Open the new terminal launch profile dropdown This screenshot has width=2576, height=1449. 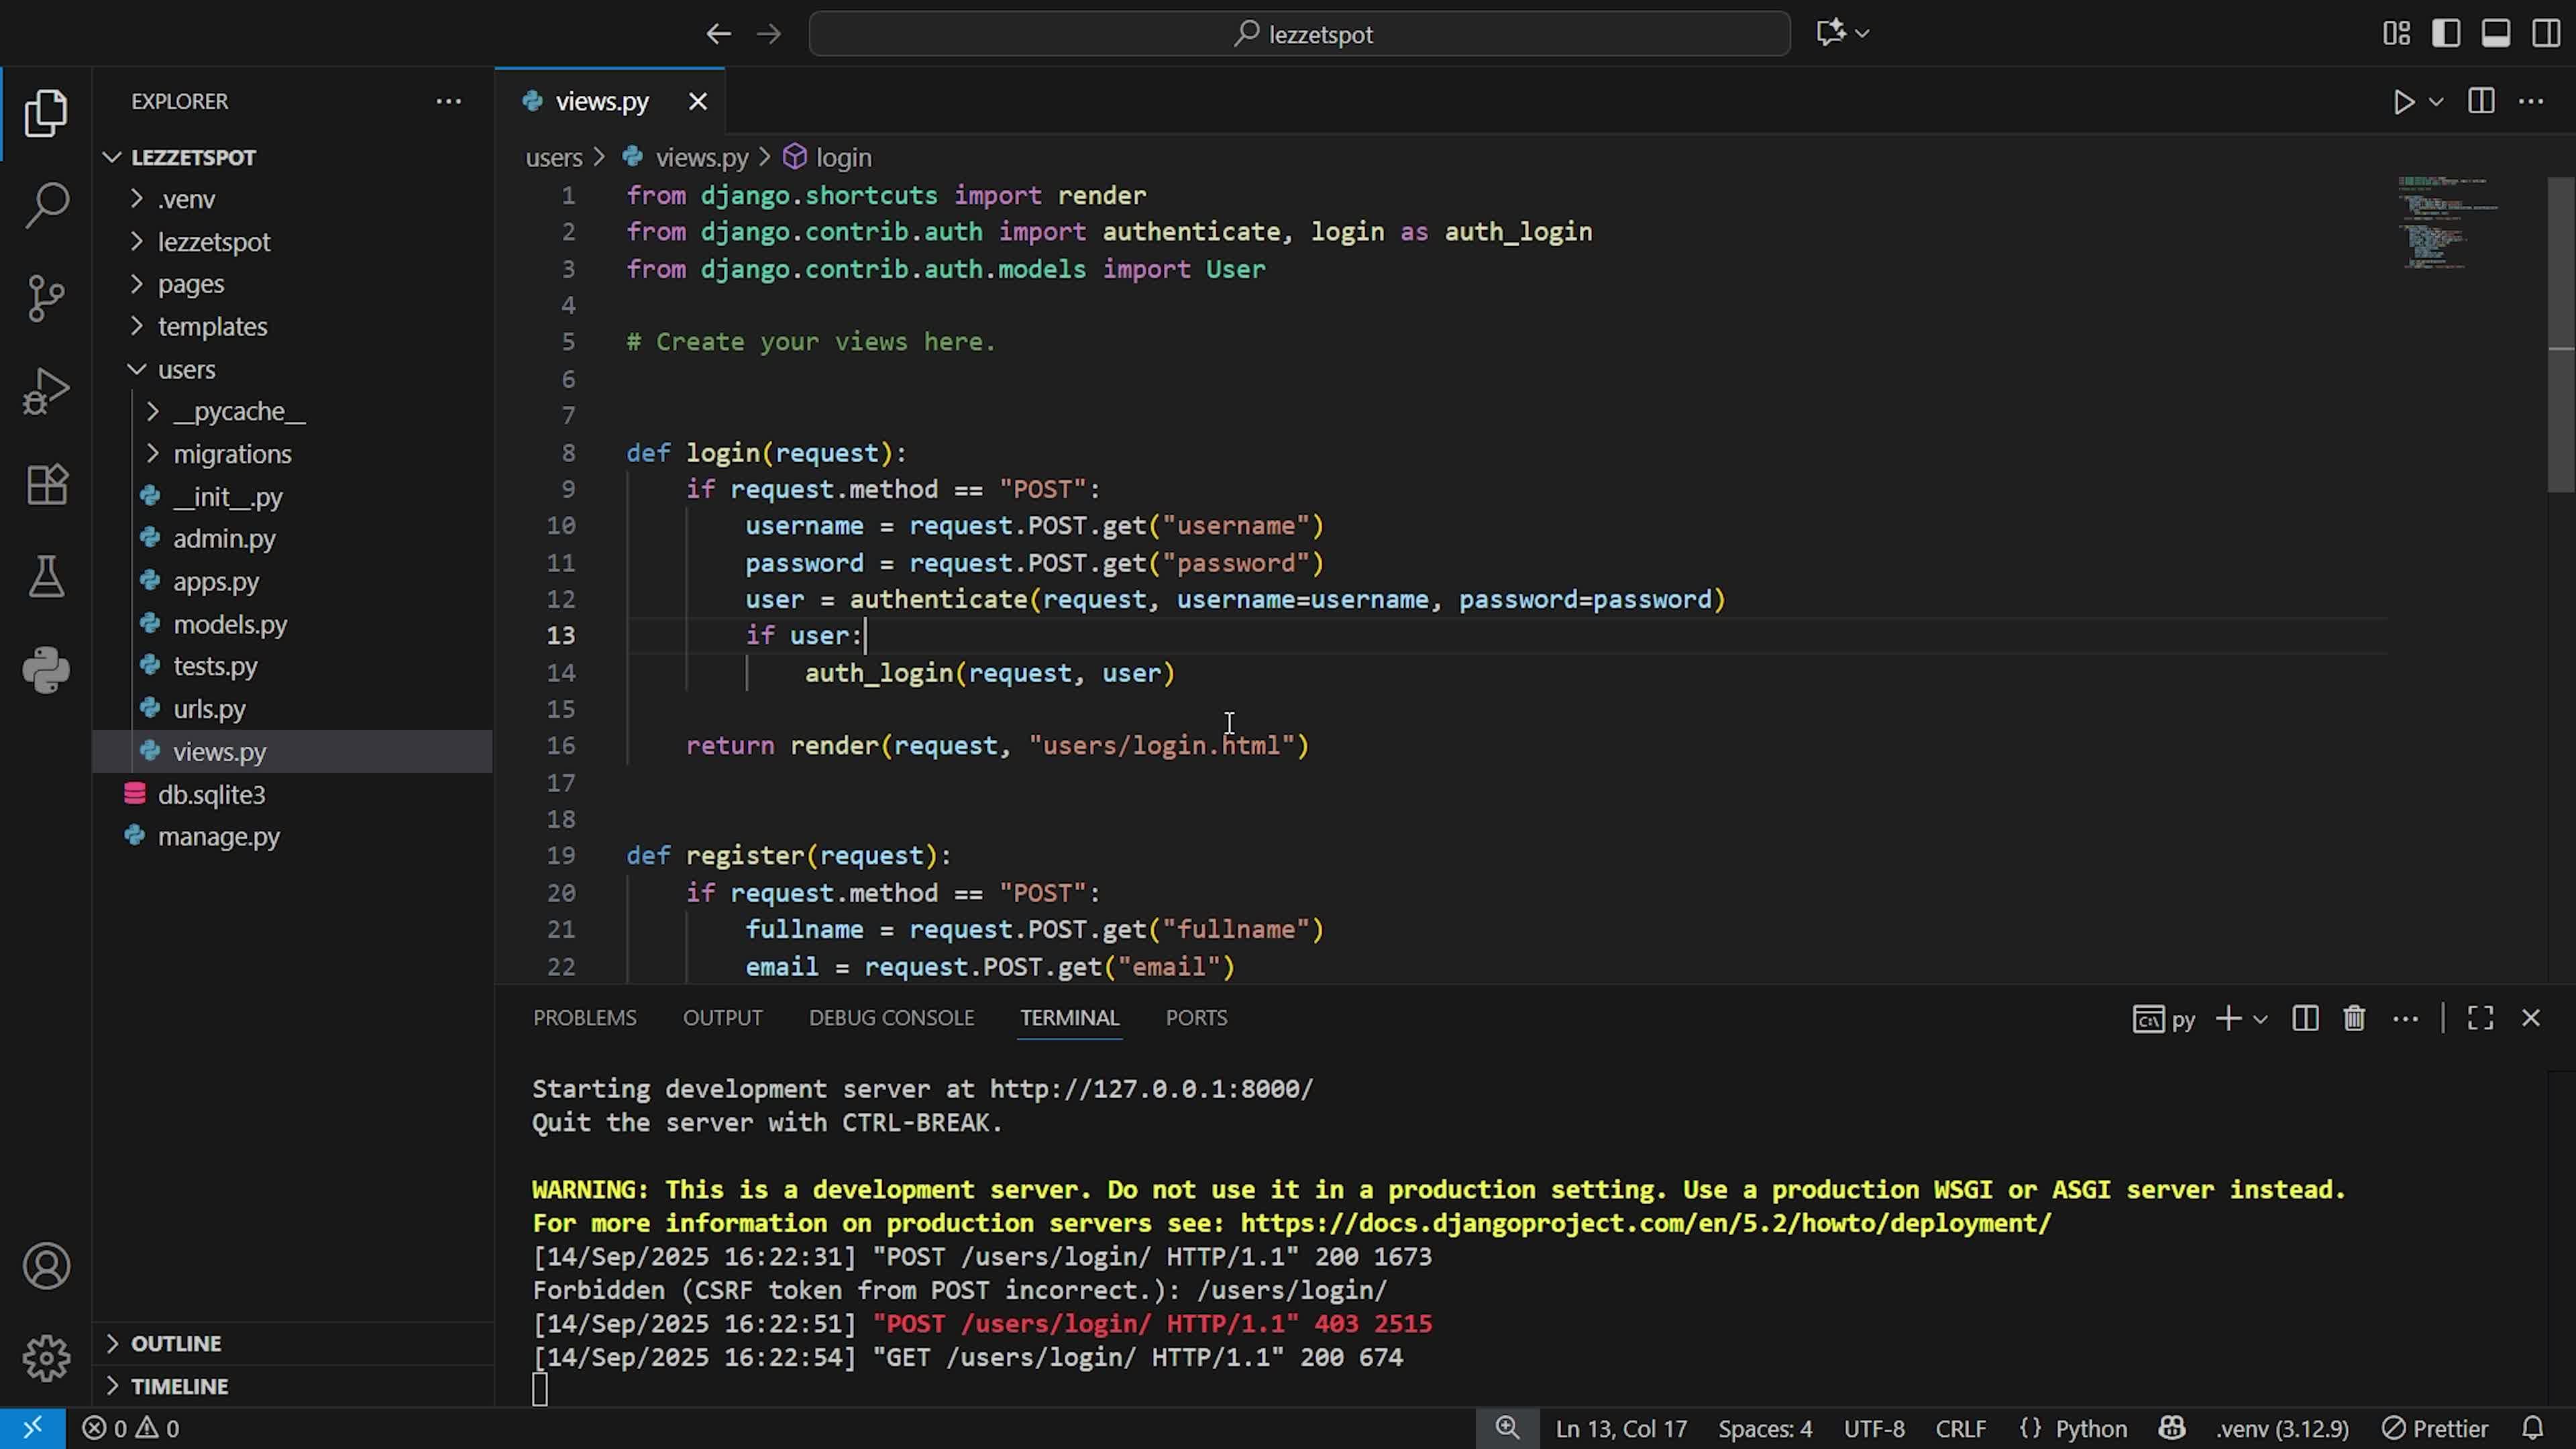[2260, 1019]
